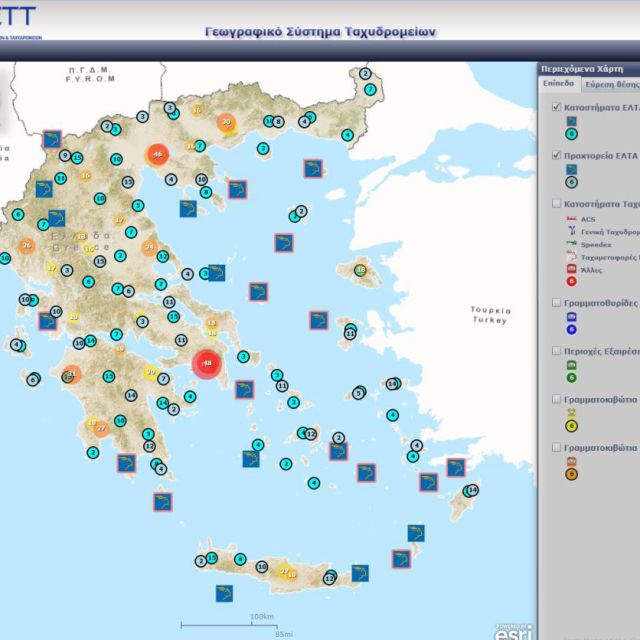Check the Γραμματοκιβώτια layer with orange symbols
The width and height of the screenshot is (640, 640).
556,447
